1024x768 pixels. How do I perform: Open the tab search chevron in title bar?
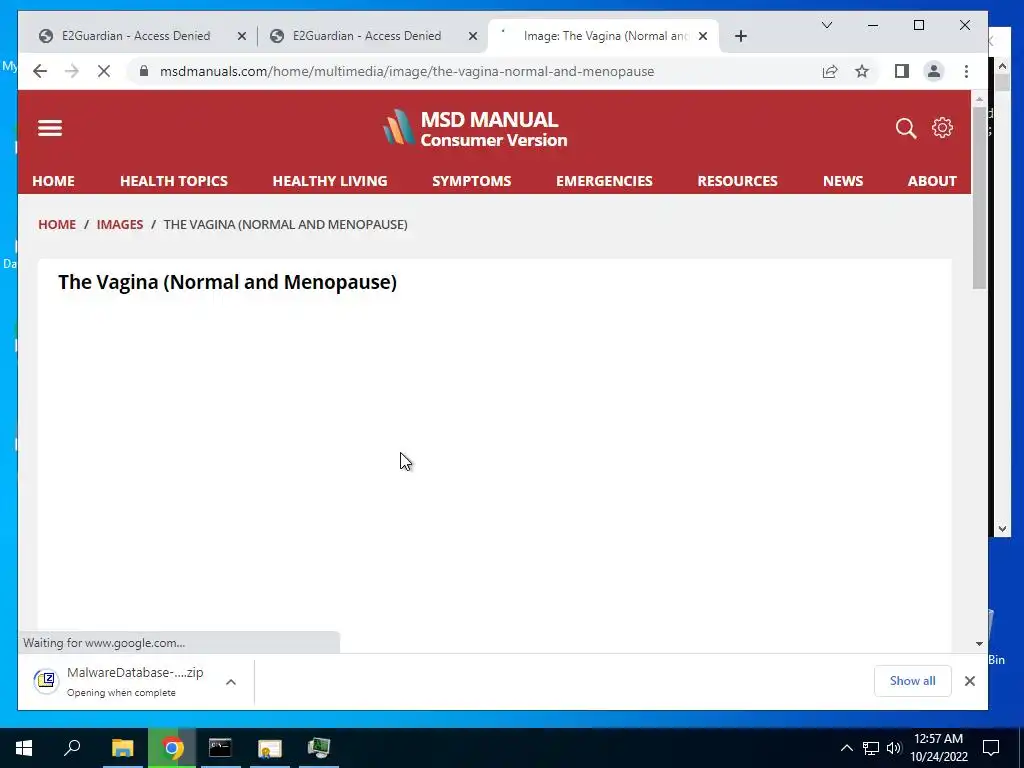[x=827, y=25]
